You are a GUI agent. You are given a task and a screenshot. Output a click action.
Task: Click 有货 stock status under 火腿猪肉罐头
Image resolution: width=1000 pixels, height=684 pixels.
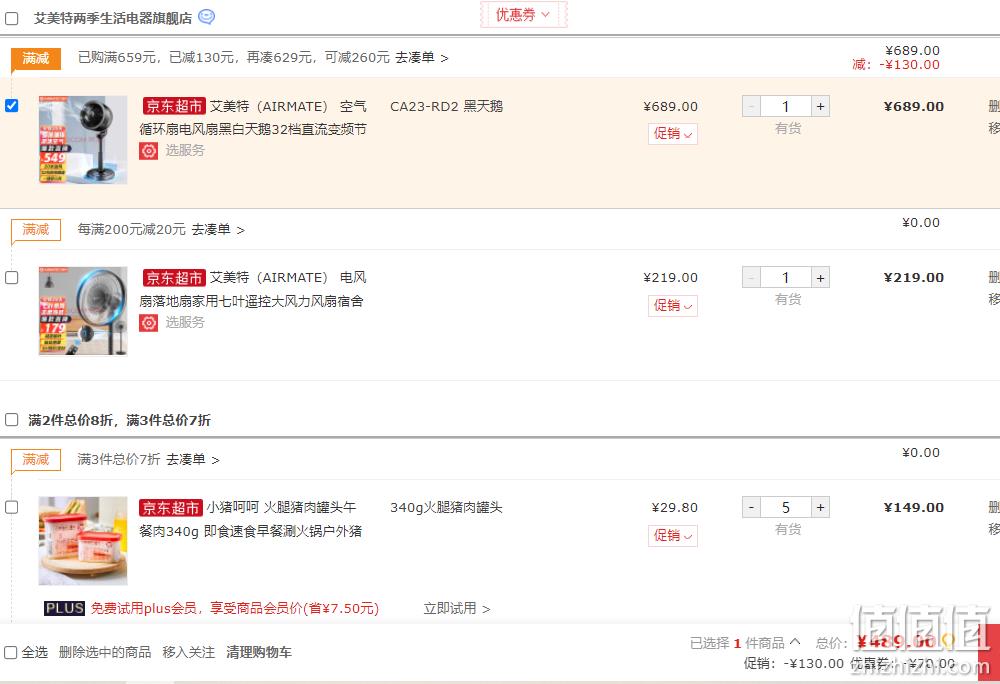point(788,529)
